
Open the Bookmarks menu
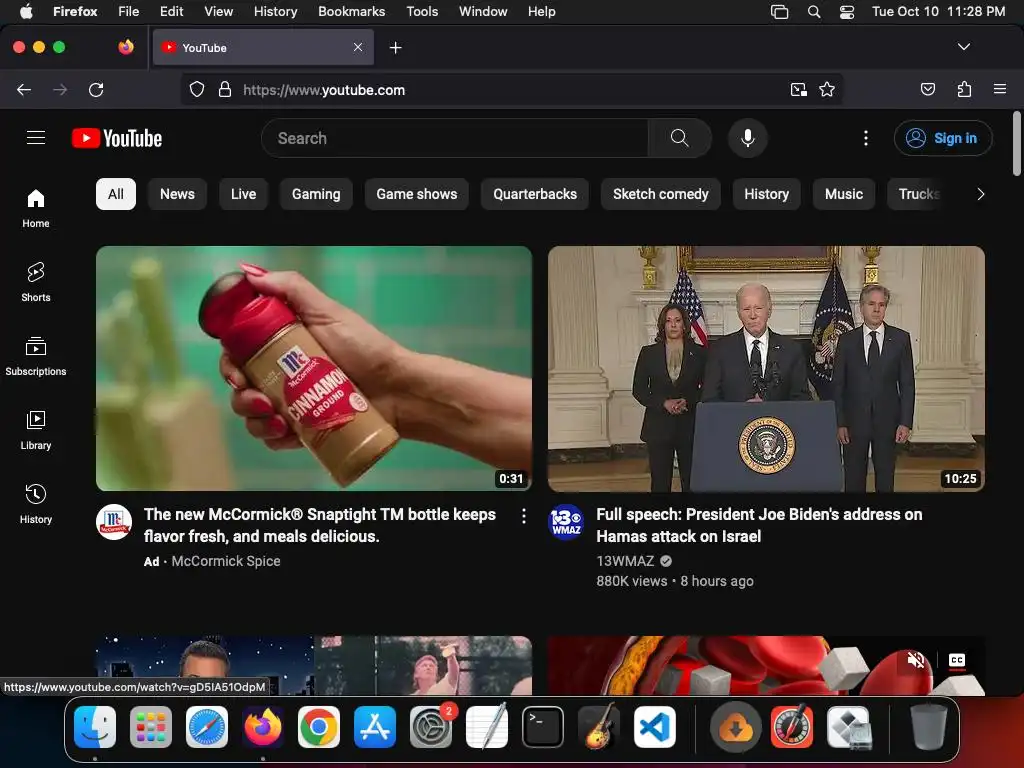click(x=351, y=12)
